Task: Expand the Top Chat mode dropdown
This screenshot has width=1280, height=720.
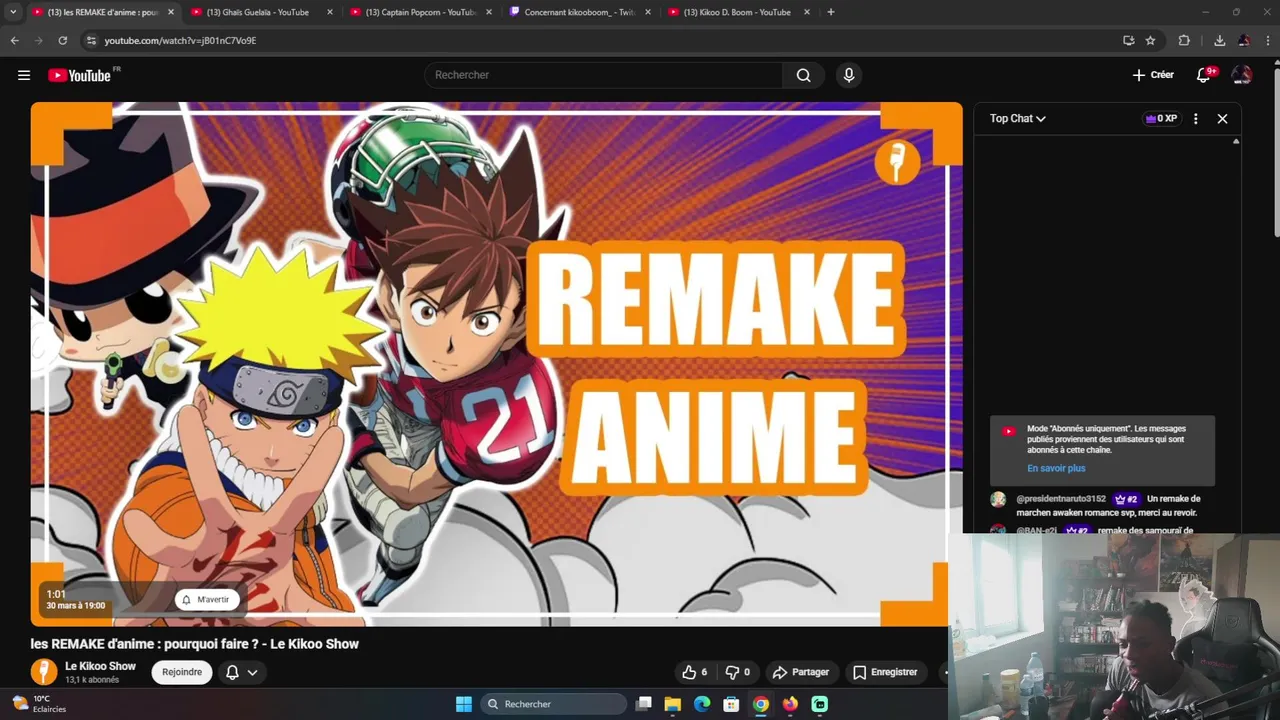Action: point(1018,118)
